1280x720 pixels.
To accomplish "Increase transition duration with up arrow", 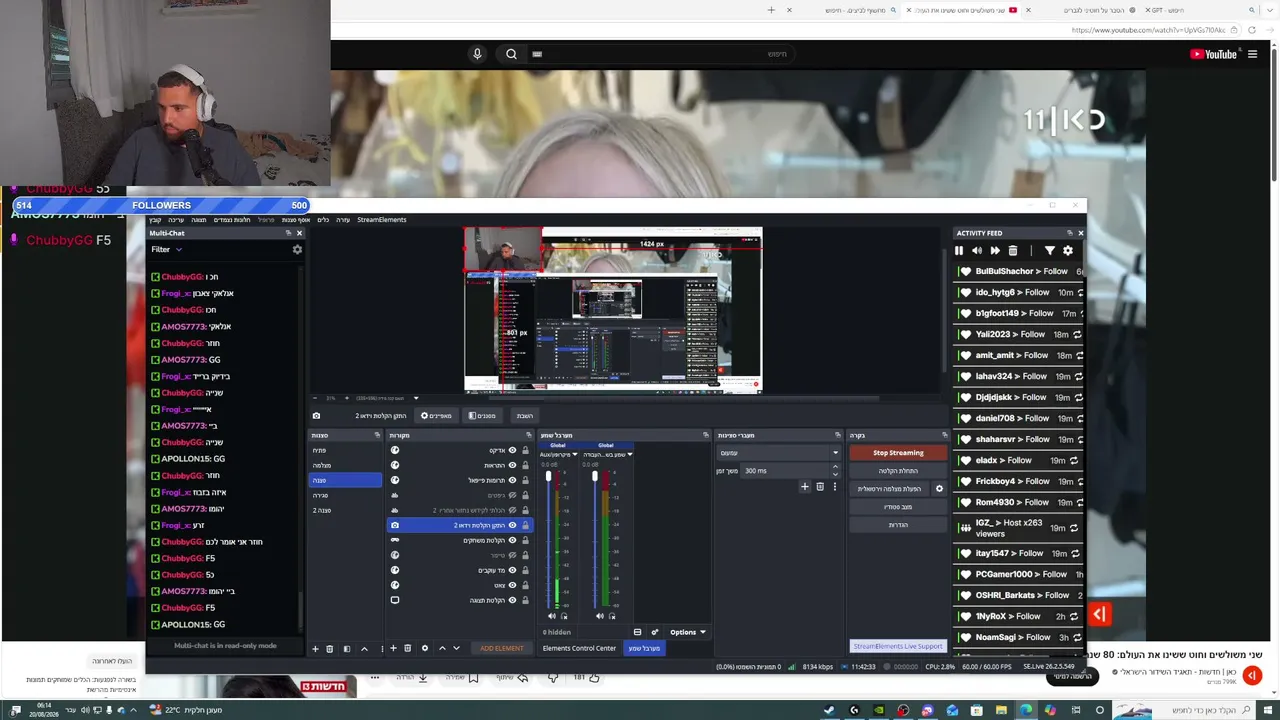I will coord(836,467).
